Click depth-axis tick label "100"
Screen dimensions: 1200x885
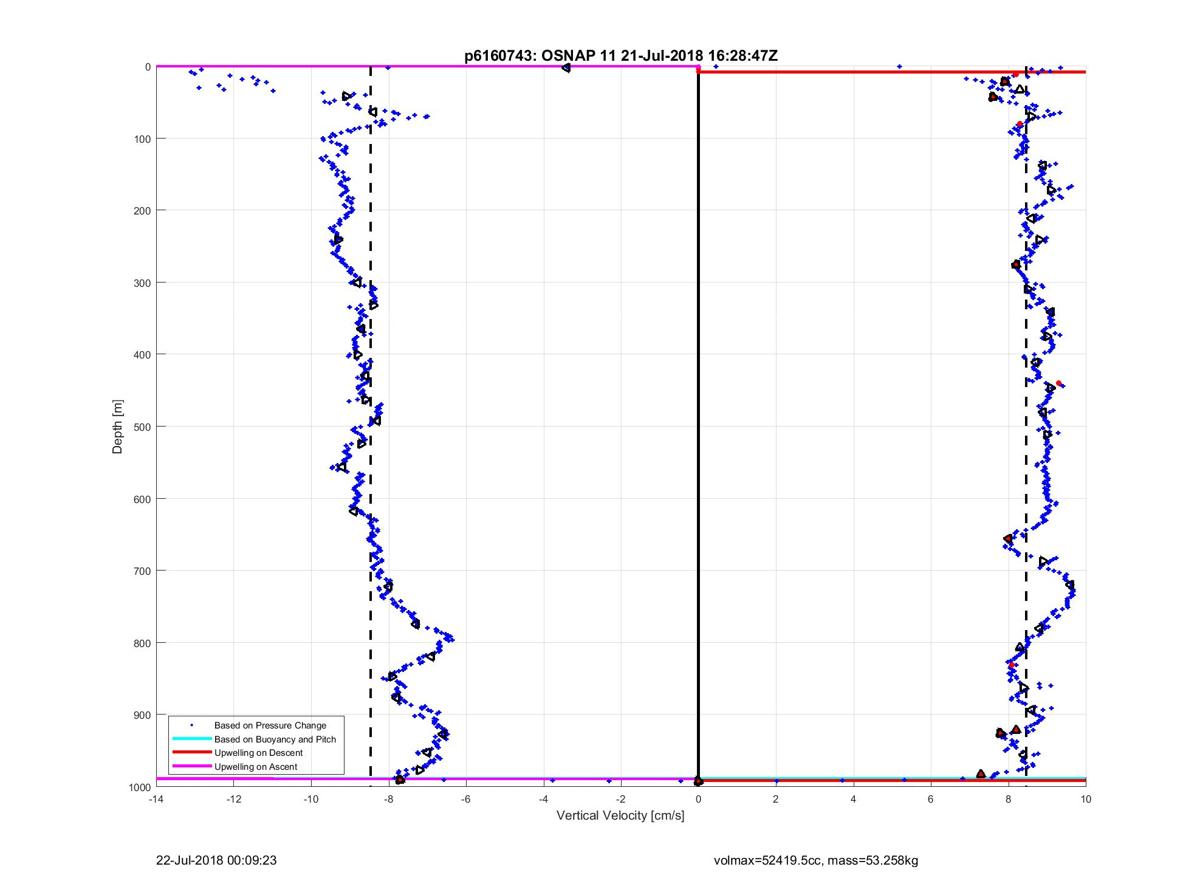pyautogui.click(x=142, y=138)
